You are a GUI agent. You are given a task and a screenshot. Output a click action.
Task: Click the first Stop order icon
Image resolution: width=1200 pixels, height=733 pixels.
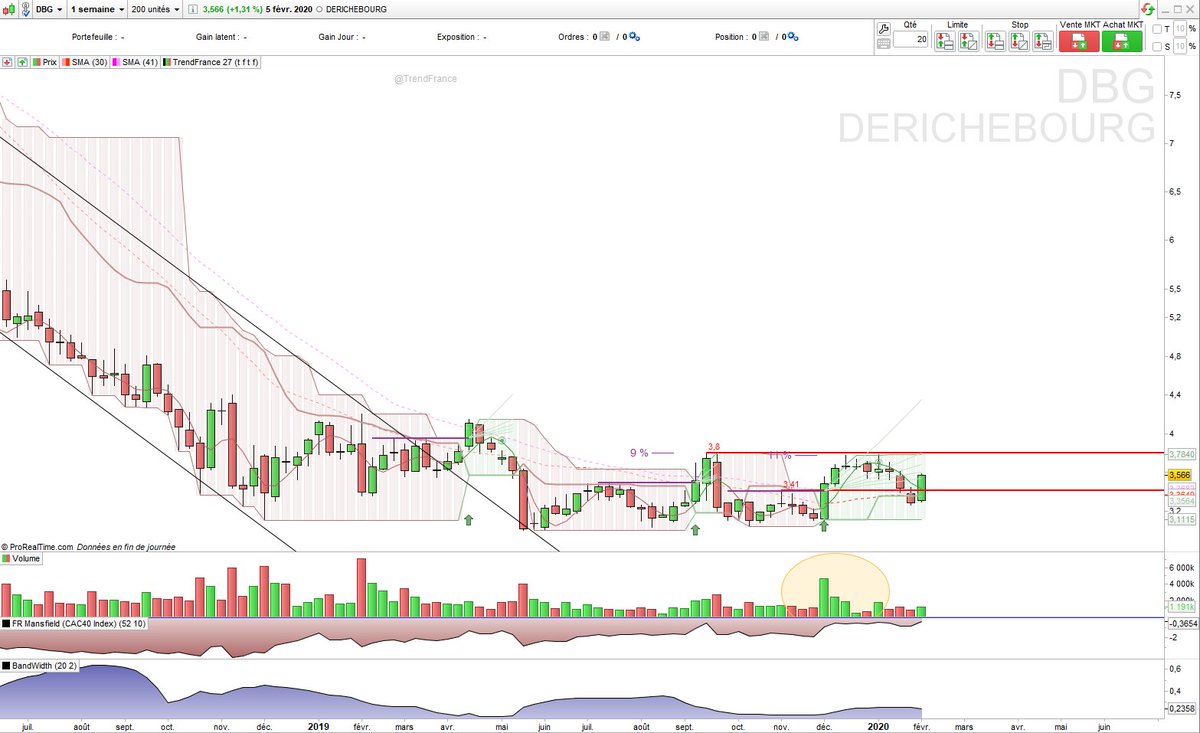pos(995,41)
